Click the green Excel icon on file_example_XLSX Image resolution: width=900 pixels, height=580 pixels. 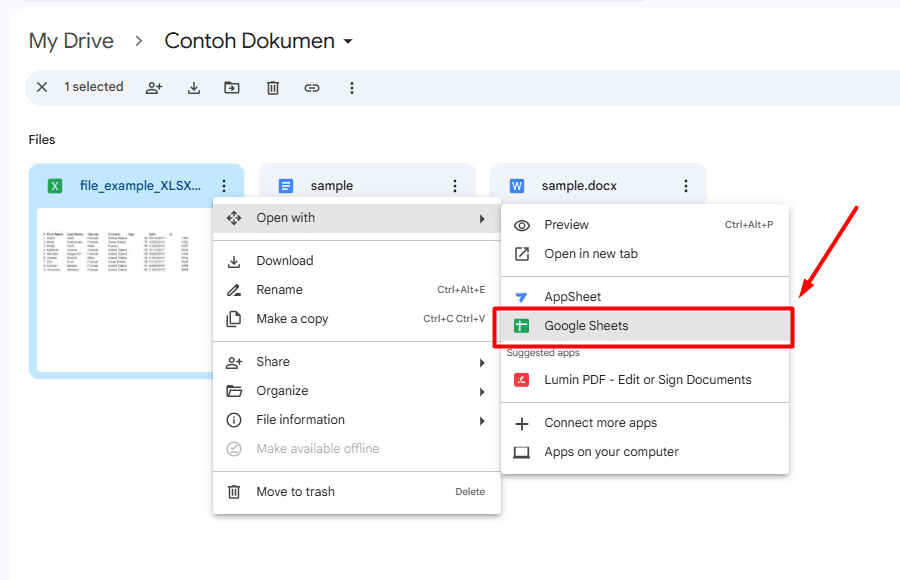pyautogui.click(x=55, y=186)
